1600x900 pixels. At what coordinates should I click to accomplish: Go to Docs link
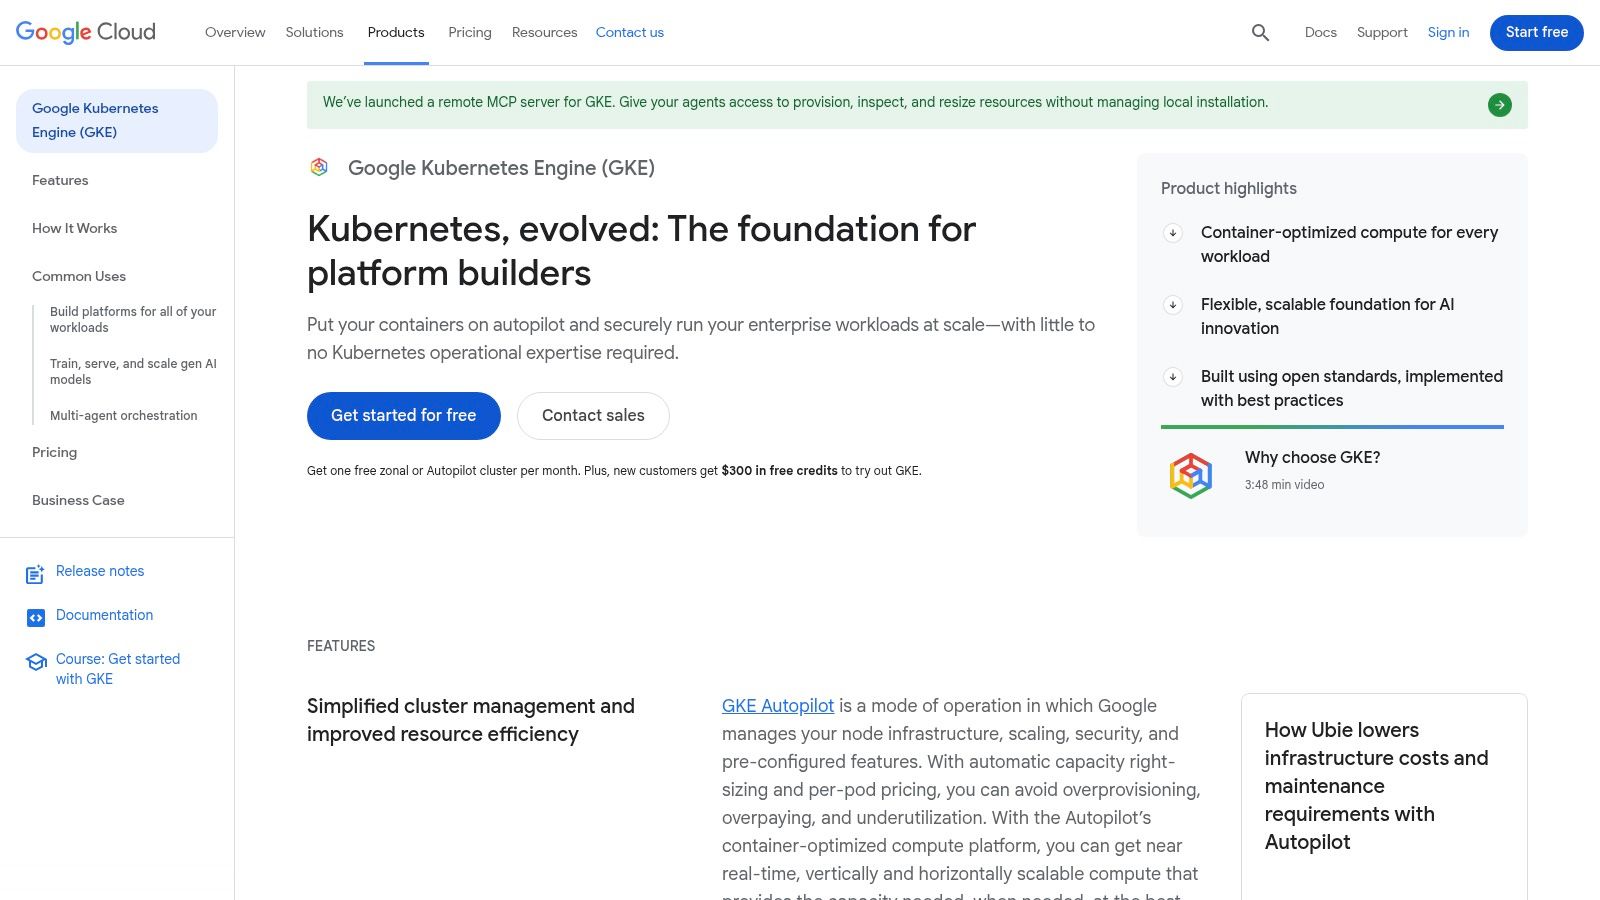[x=1320, y=32]
